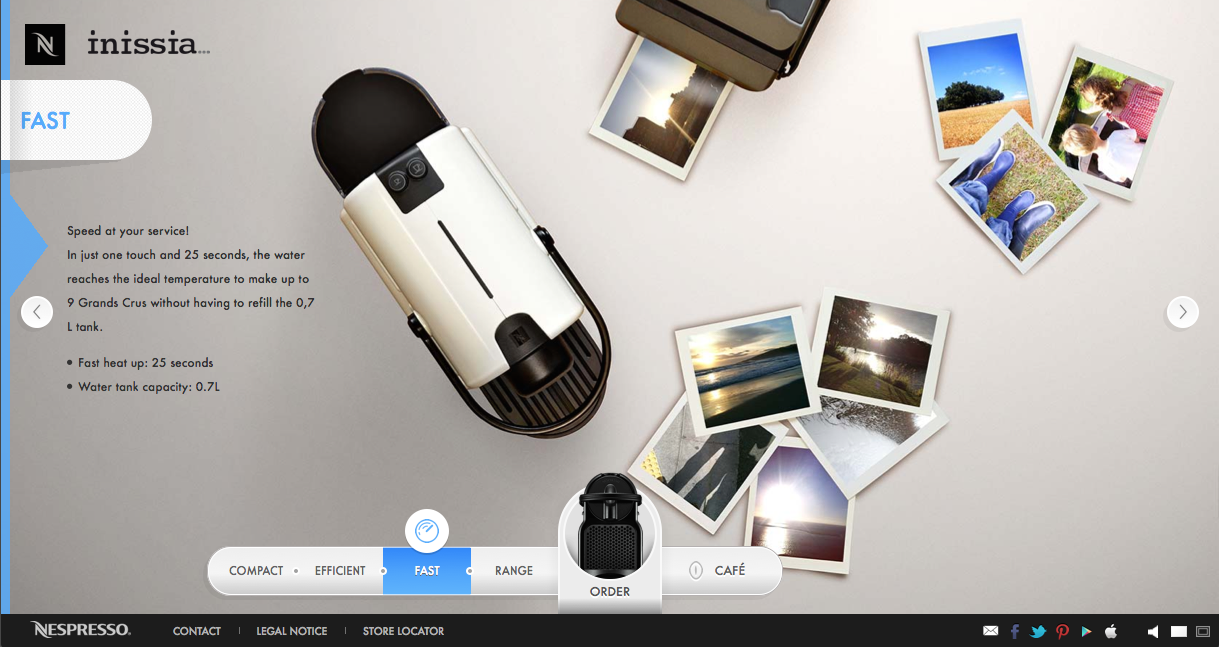
Task: Click the white volume level bar
Action: click(x=1178, y=631)
